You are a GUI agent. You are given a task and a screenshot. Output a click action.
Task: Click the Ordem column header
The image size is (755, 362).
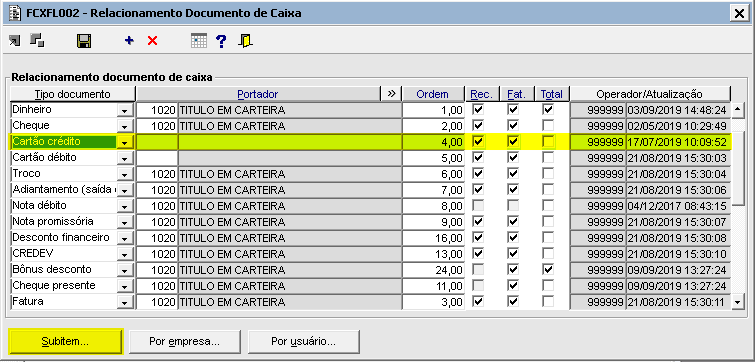pyautogui.click(x=432, y=94)
